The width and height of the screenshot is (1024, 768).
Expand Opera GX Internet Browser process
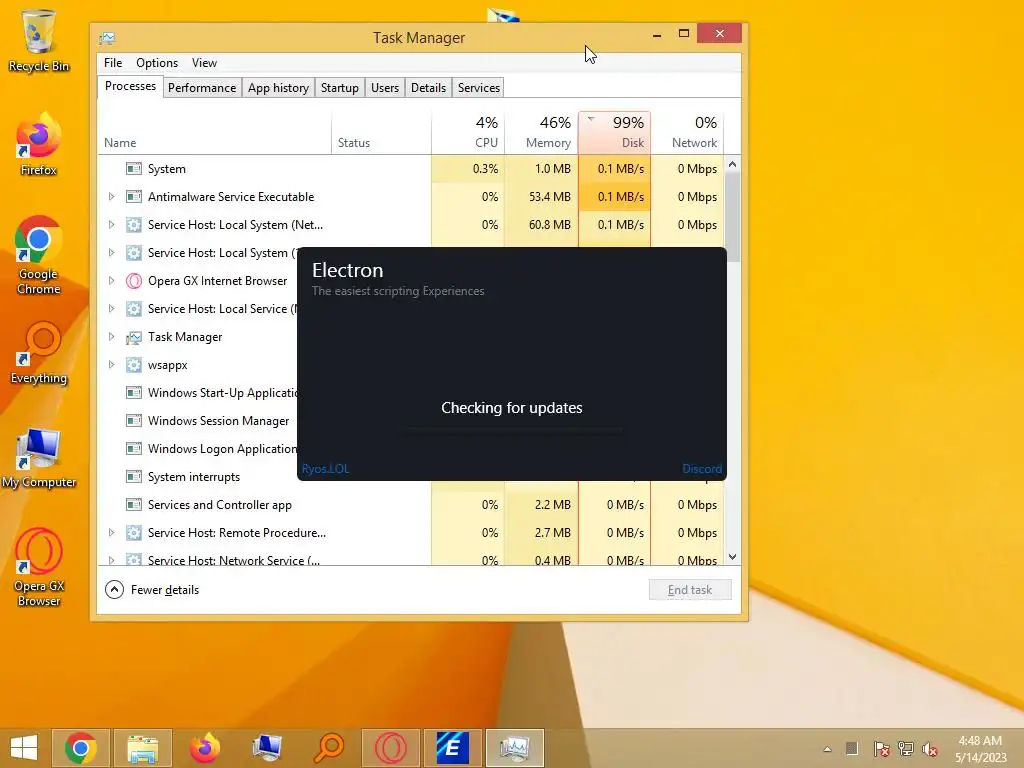[x=111, y=281]
